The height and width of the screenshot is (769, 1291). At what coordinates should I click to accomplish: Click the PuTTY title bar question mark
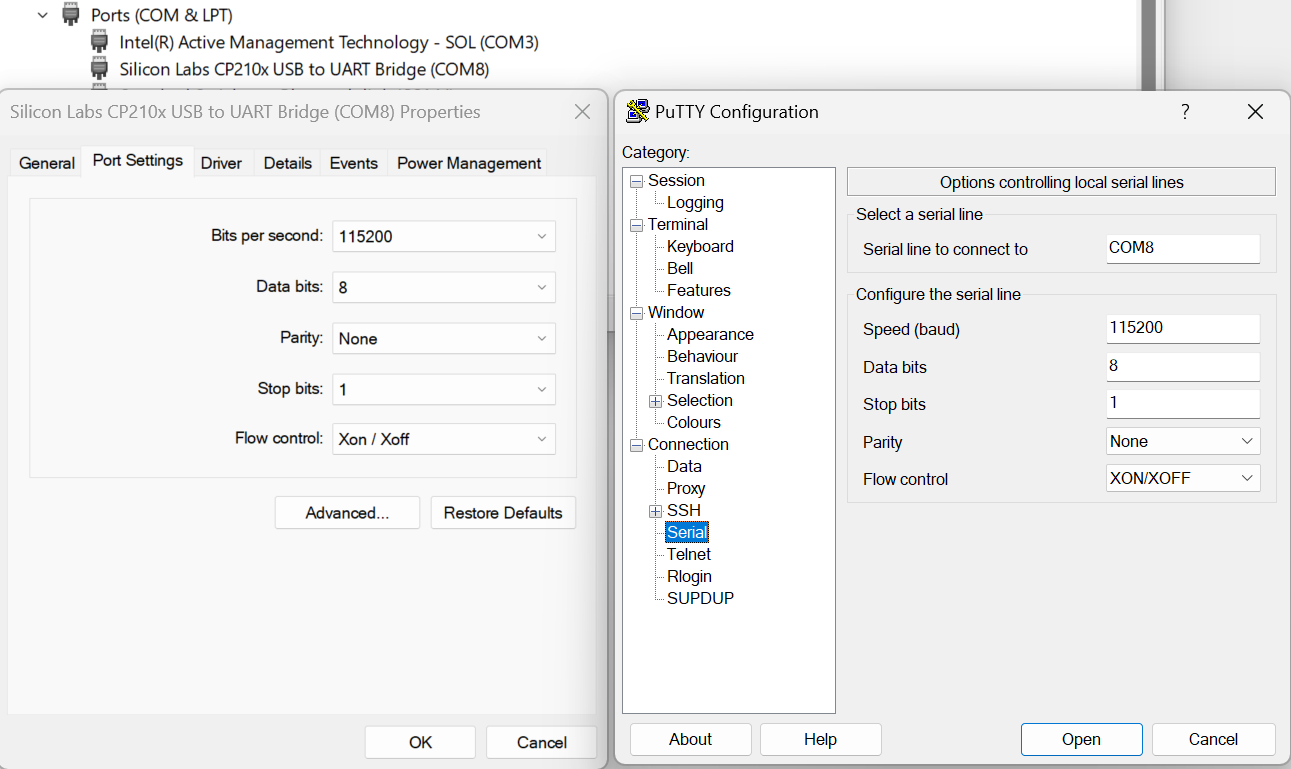[1185, 111]
